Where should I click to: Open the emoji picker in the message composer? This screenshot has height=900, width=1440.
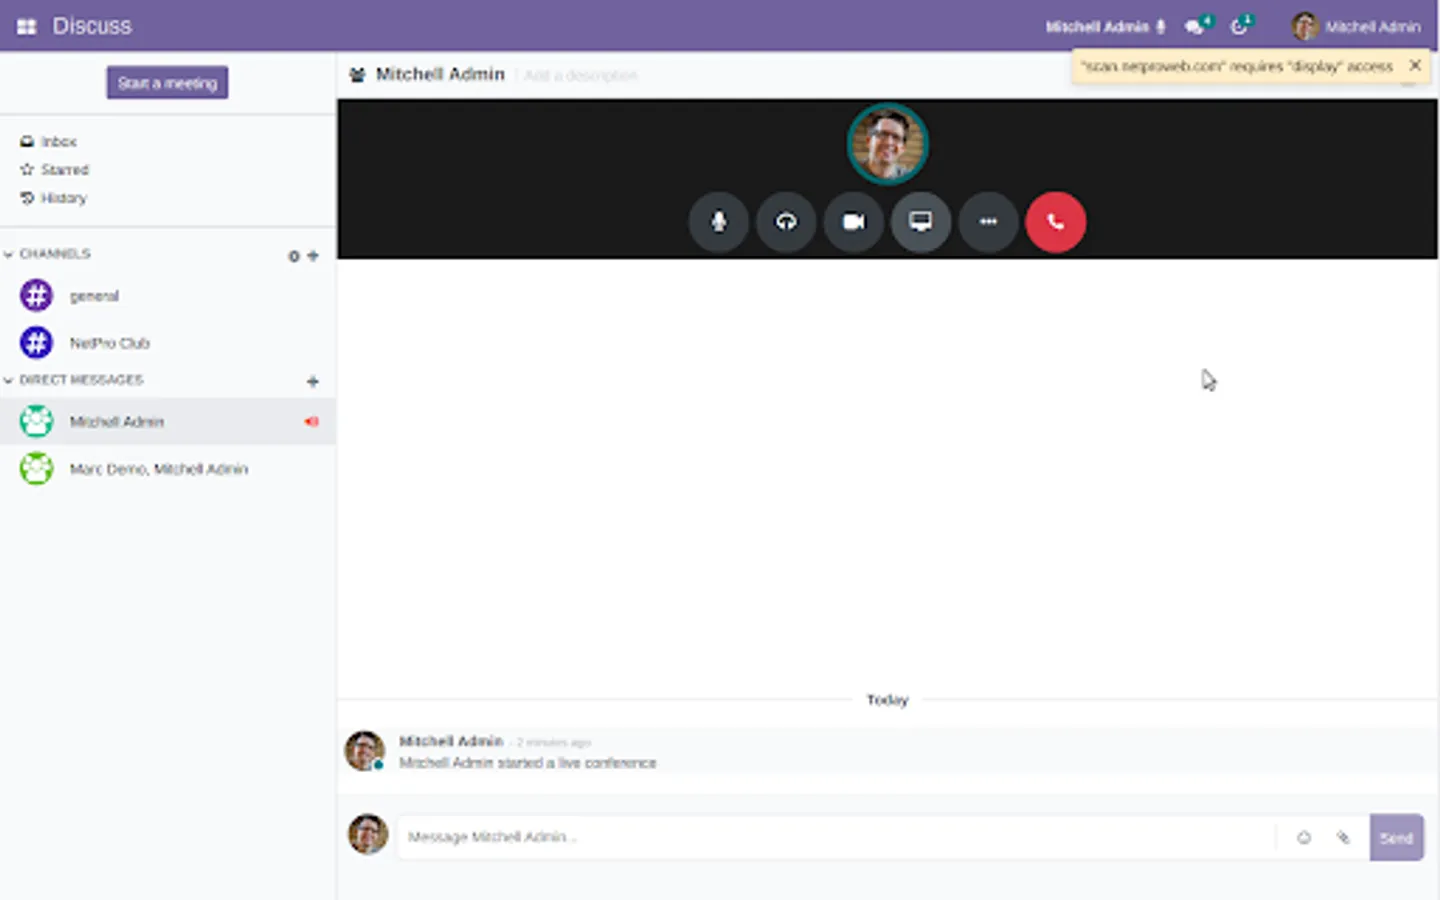(x=1303, y=838)
